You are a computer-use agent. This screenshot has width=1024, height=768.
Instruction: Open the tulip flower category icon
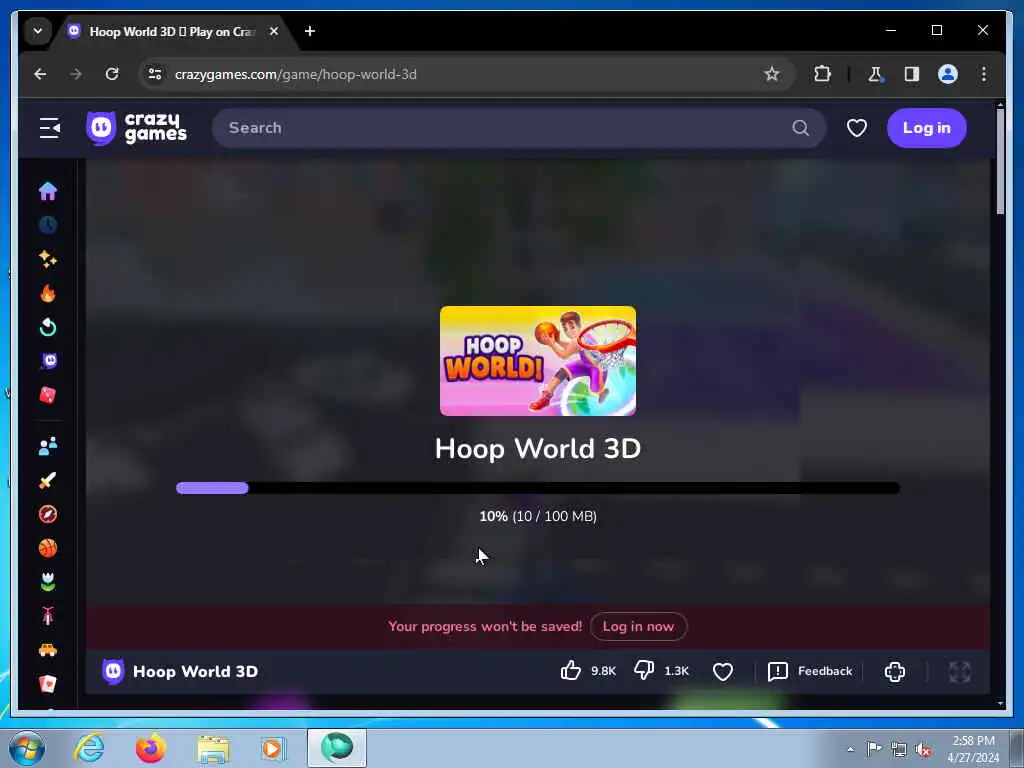coord(48,583)
